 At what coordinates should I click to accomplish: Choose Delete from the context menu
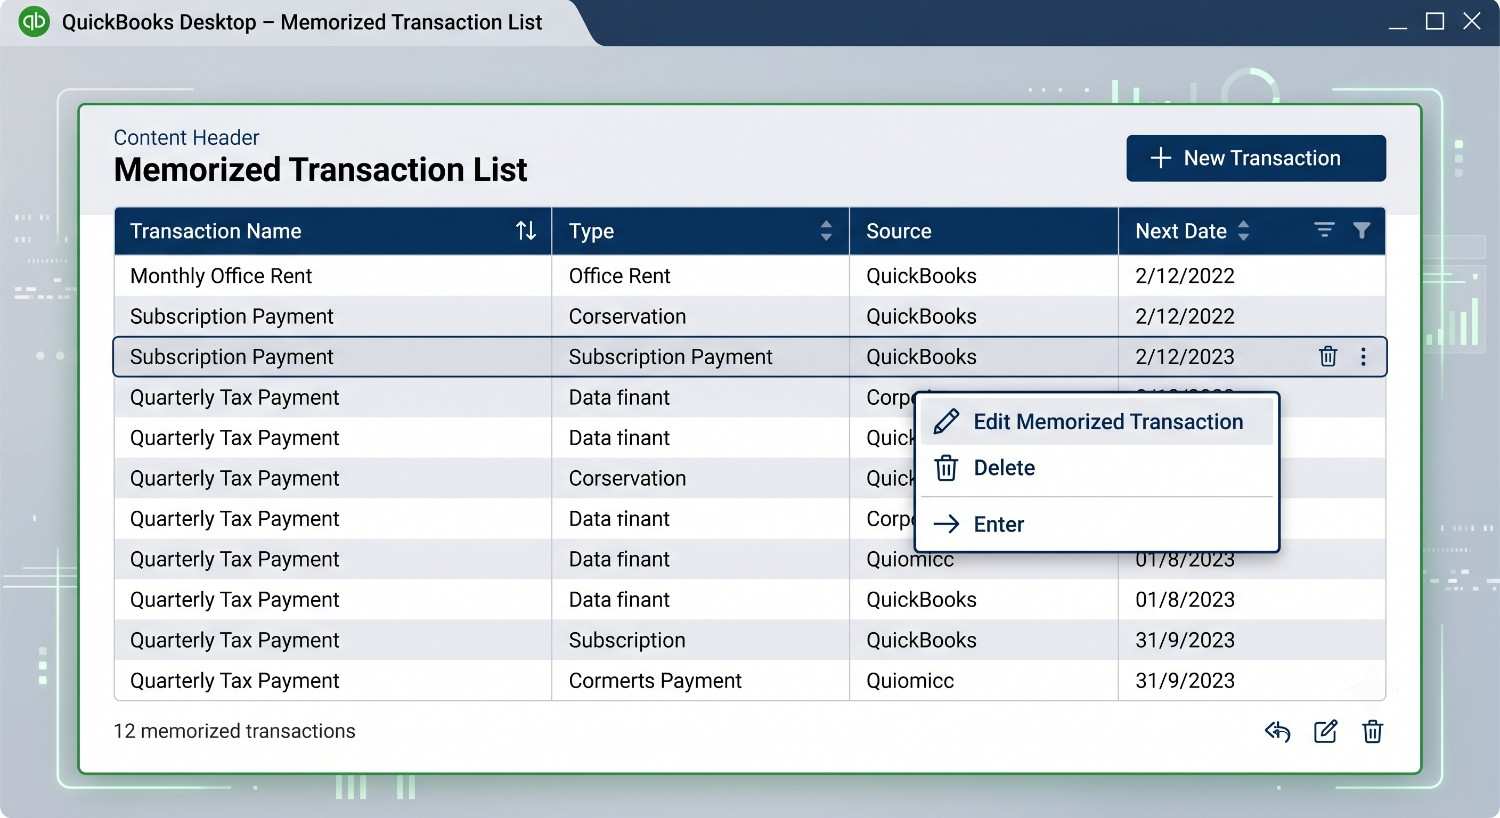pyautogui.click(x=1097, y=468)
